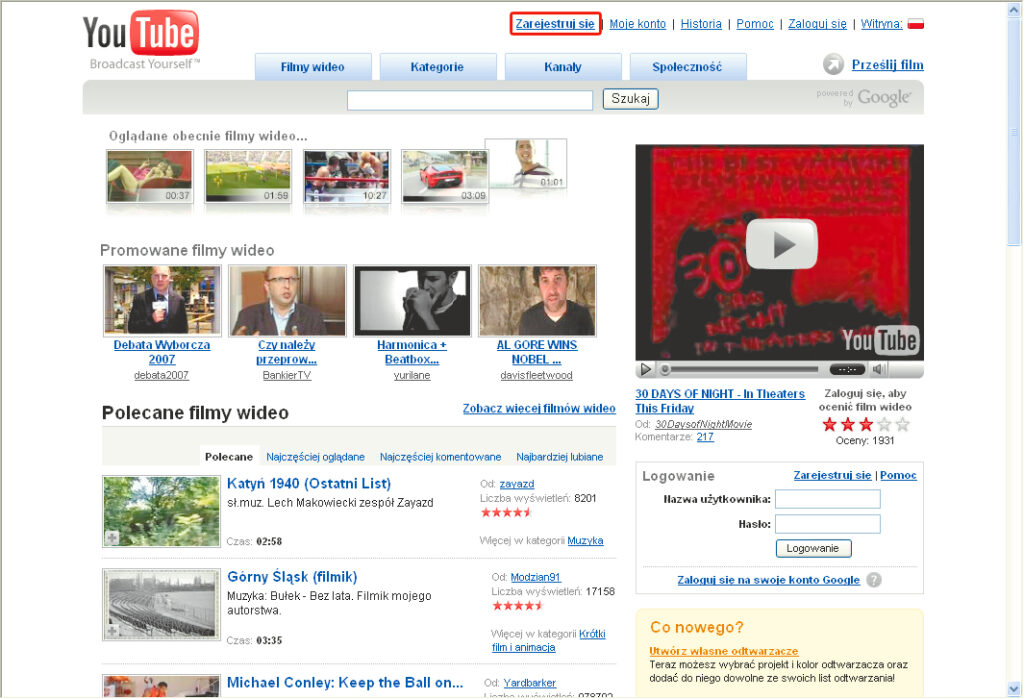
Task: Click the YouTube logo
Action: coord(141,36)
